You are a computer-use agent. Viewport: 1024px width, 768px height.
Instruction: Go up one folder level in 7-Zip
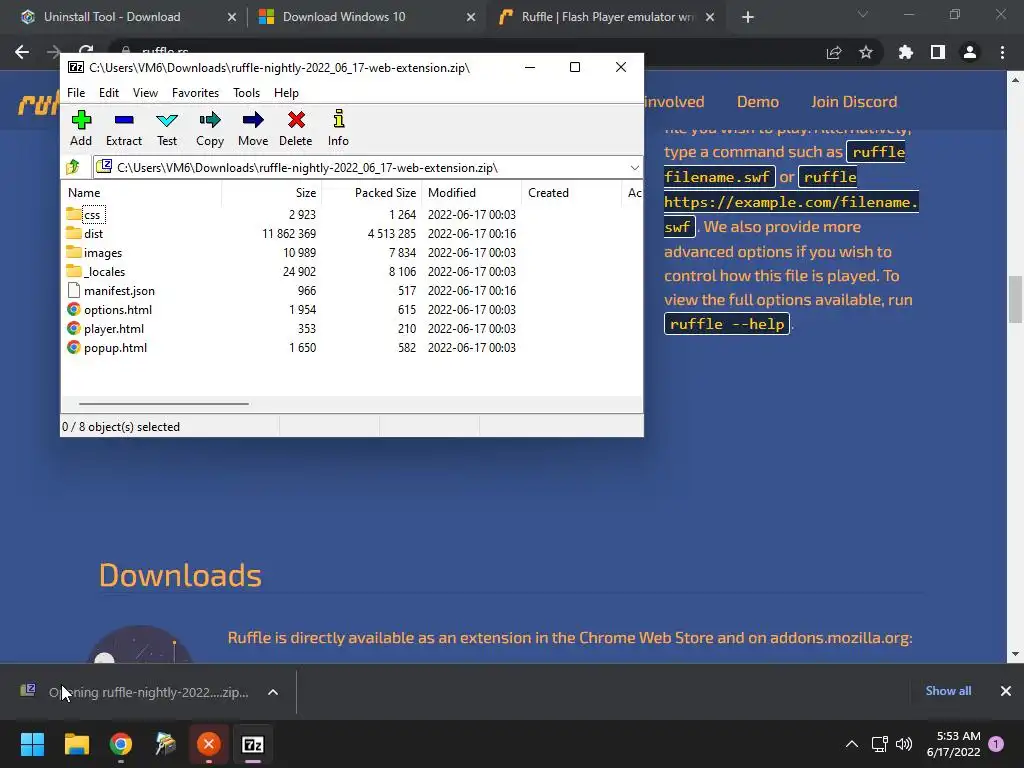tap(73, 168)
